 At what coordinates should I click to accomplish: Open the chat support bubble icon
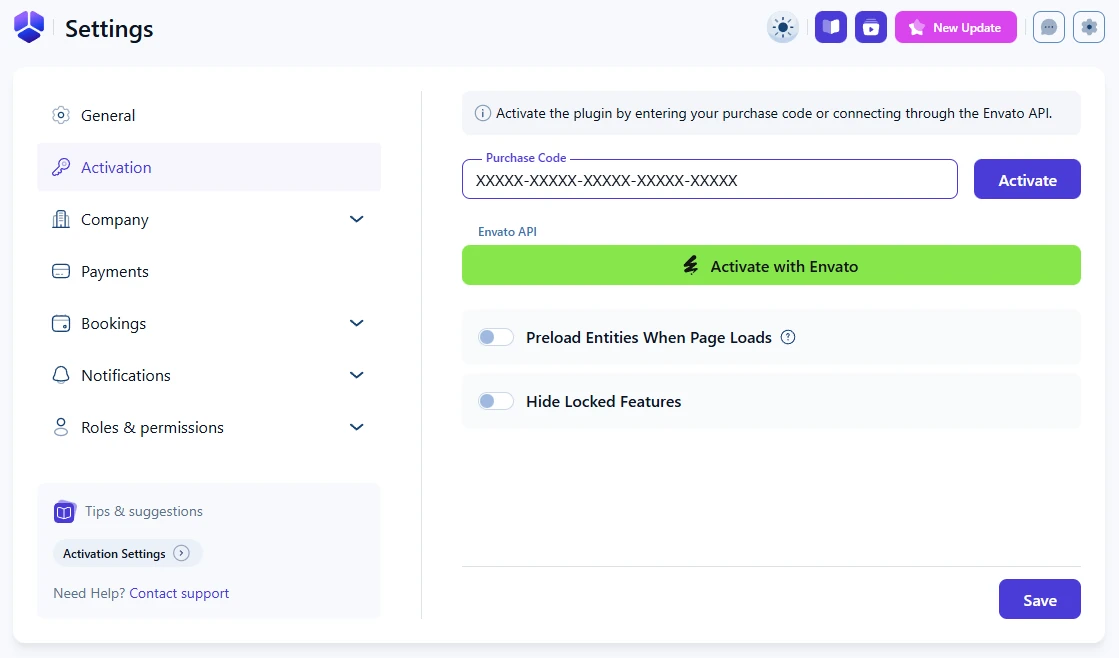(1048, 28)
